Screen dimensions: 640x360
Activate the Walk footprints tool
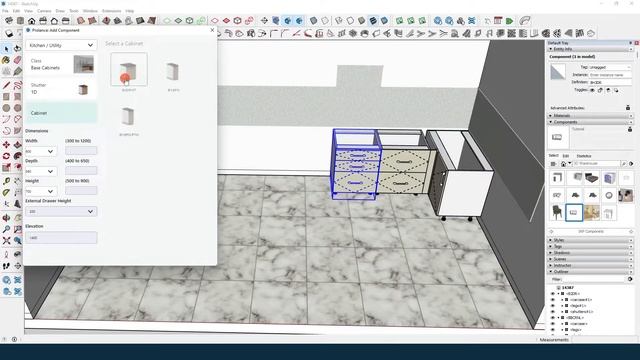[x=6, y=266]
